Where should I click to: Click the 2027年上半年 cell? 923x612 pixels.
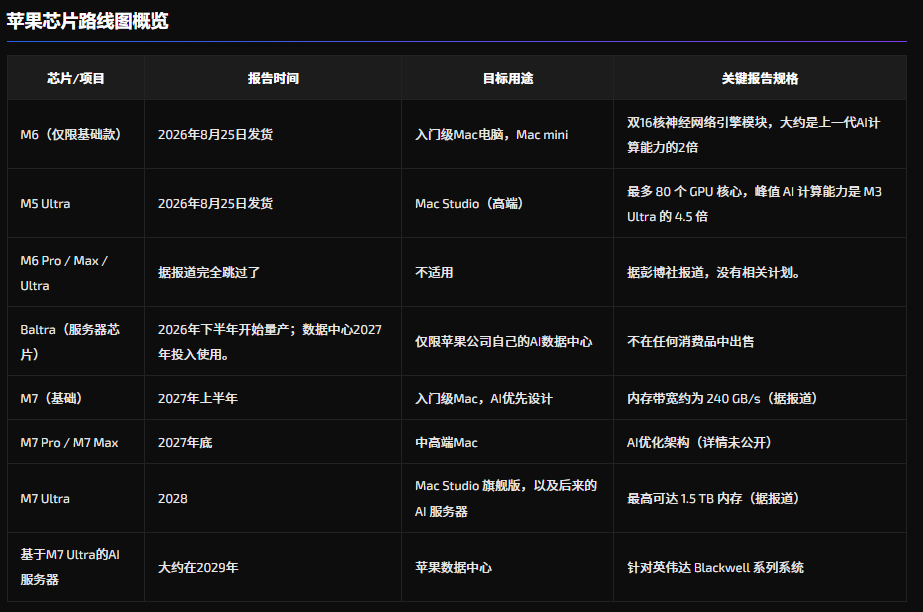(273, 398)
